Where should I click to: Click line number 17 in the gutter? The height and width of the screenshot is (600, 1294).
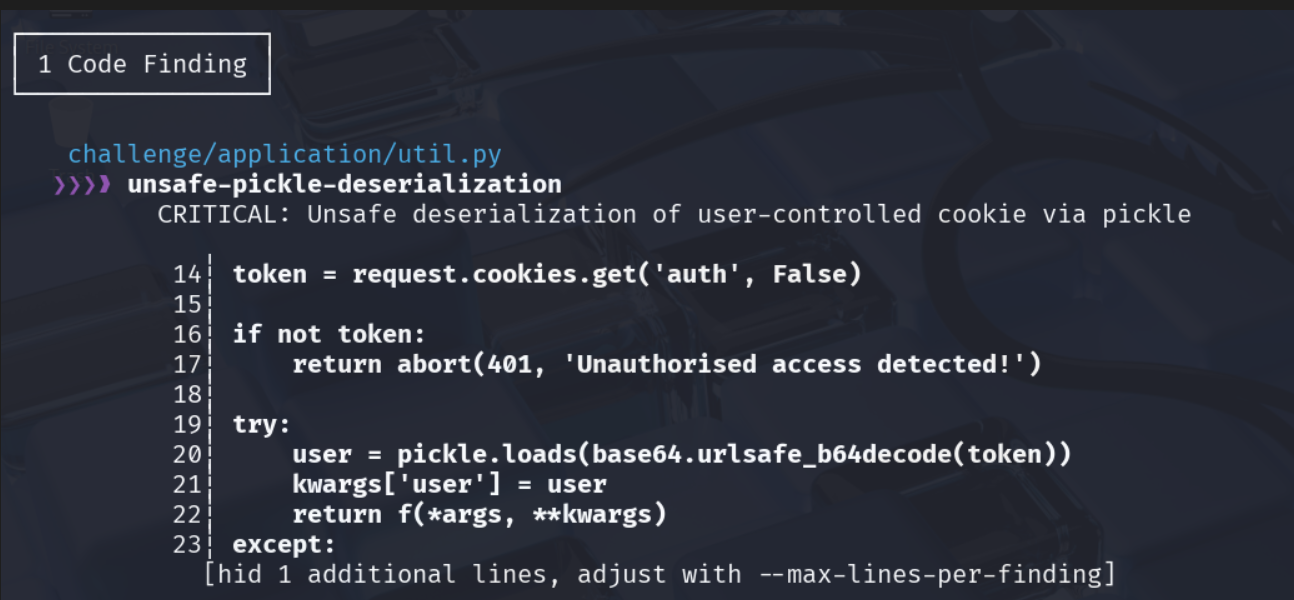[187, 365]
